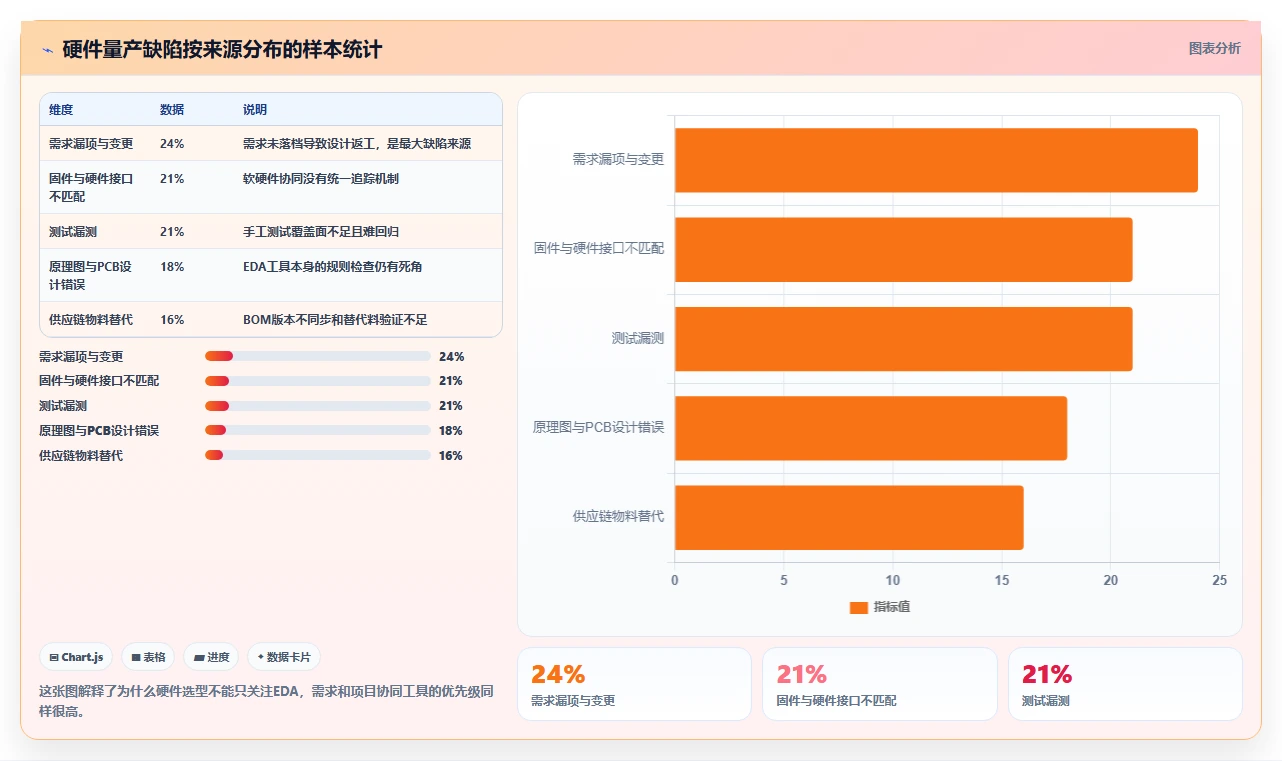Click the 测试漏测 progress bar
Screen dimensions: 1282x761
[318, 406]
